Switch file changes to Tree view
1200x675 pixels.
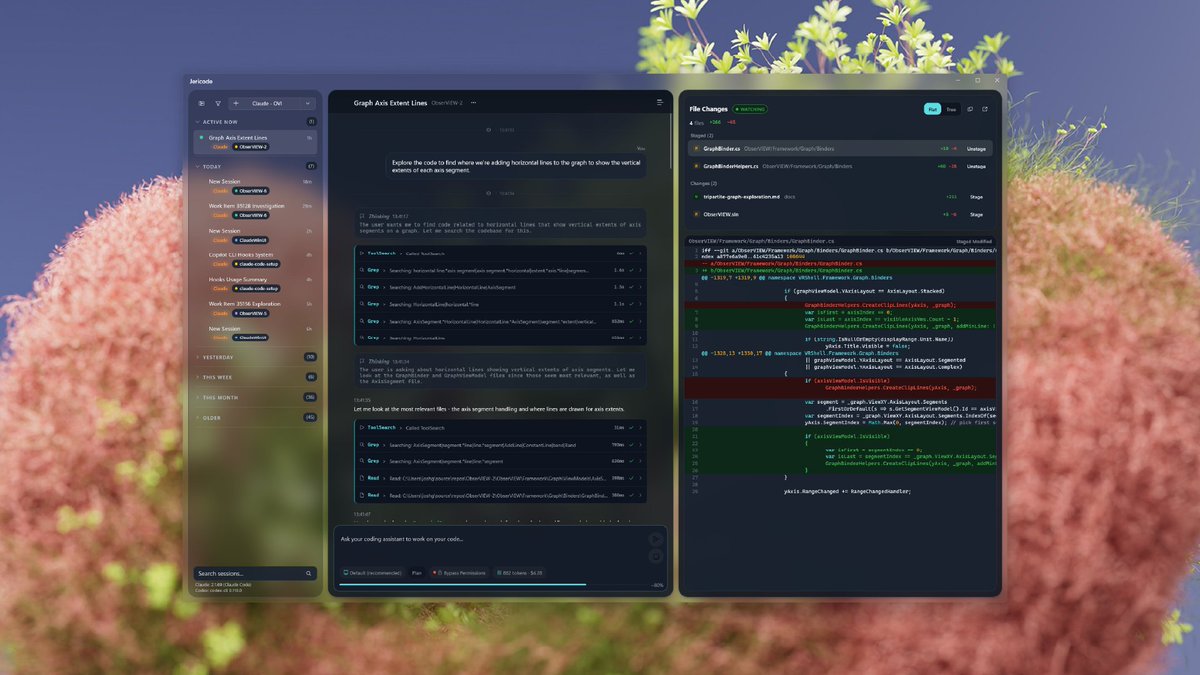tap(951, 109)
